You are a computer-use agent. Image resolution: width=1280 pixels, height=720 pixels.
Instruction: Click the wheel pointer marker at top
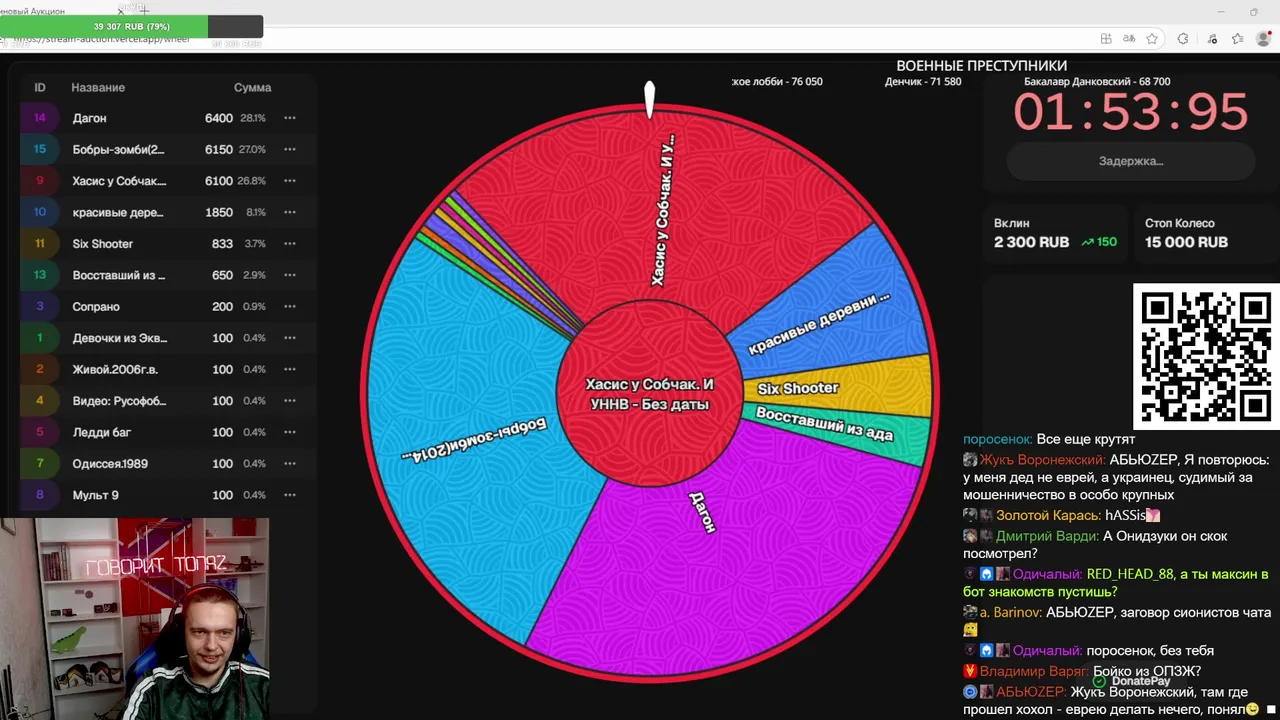[x=650, y=99]
